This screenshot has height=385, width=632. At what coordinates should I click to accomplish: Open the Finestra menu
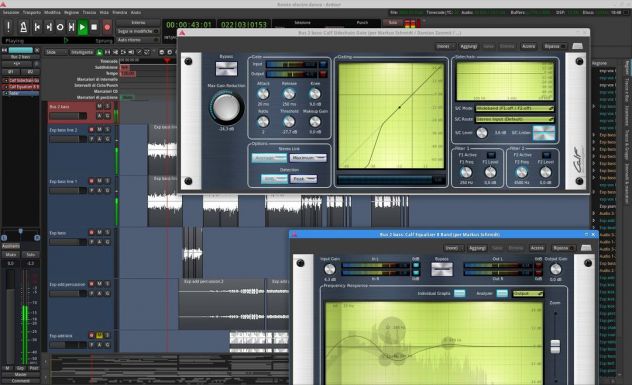click(x=119, y=12)
